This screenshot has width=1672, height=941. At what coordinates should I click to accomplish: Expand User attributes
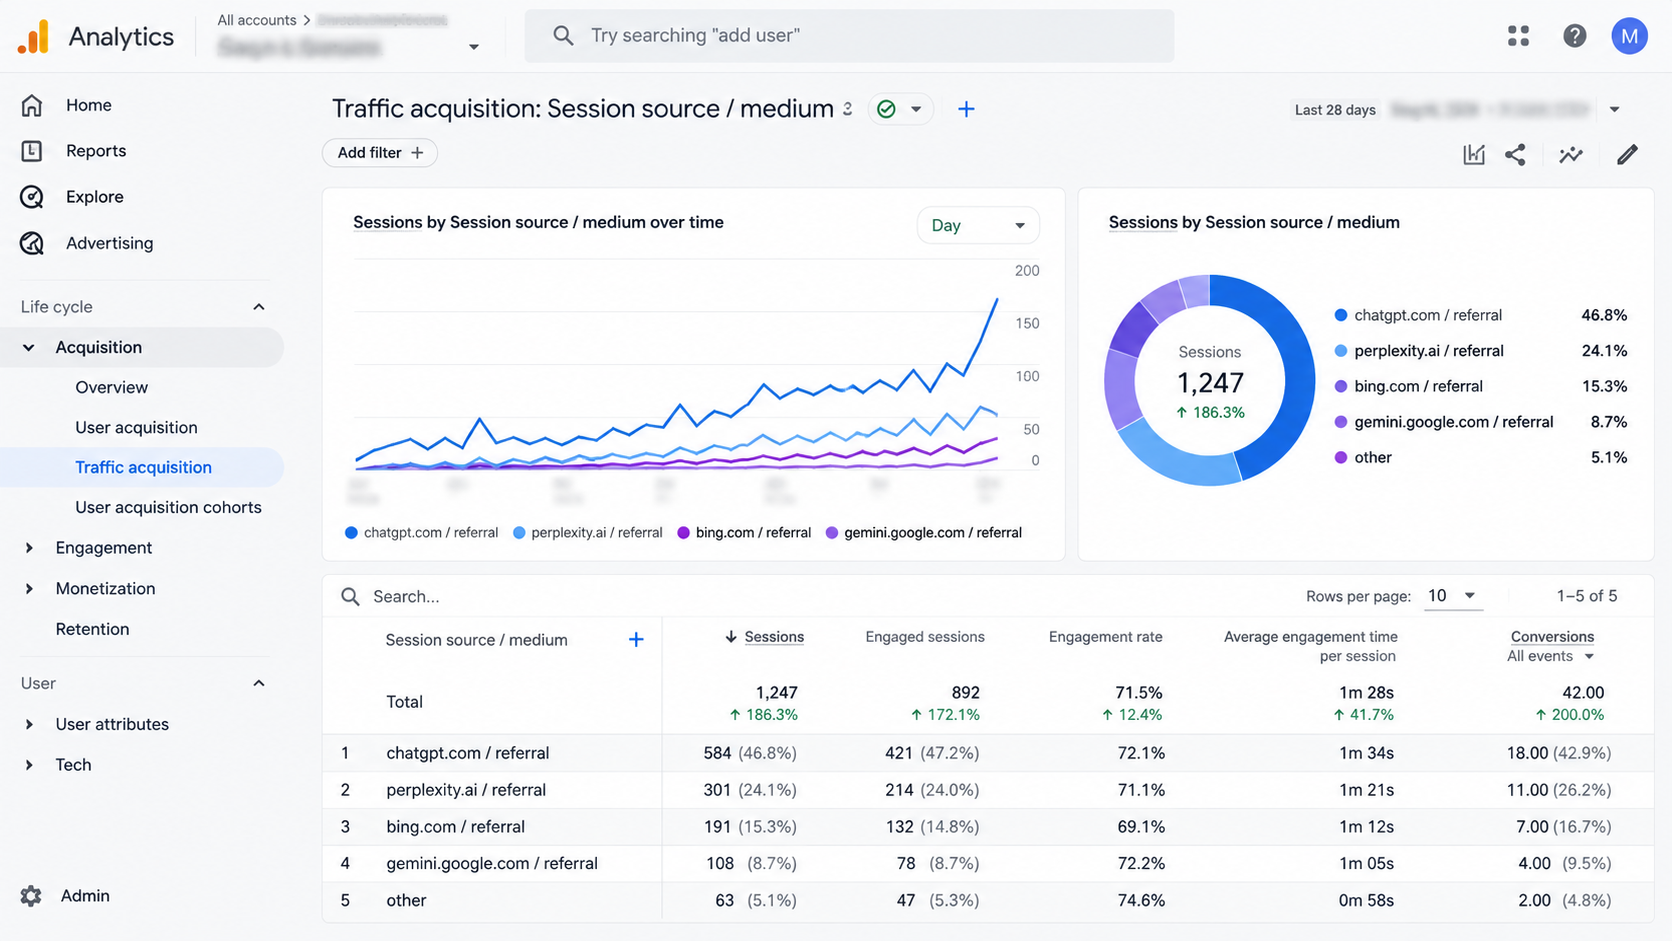(x=29, y=725)
